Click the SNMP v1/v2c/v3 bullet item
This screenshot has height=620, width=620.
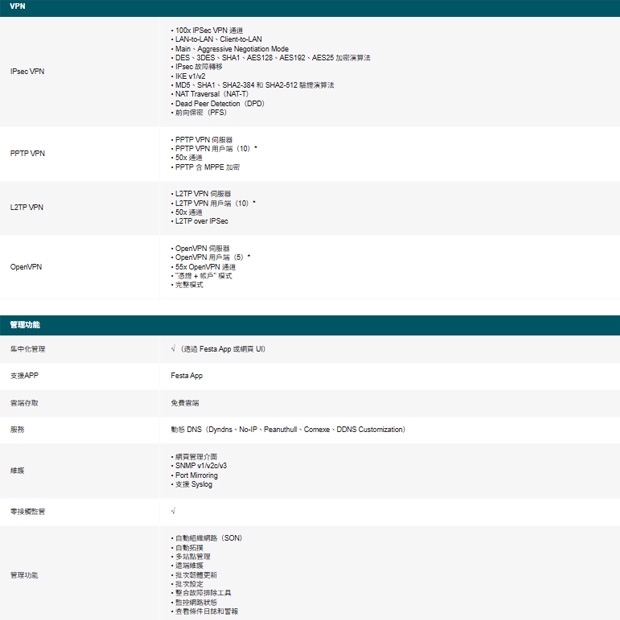click(201, 466)
